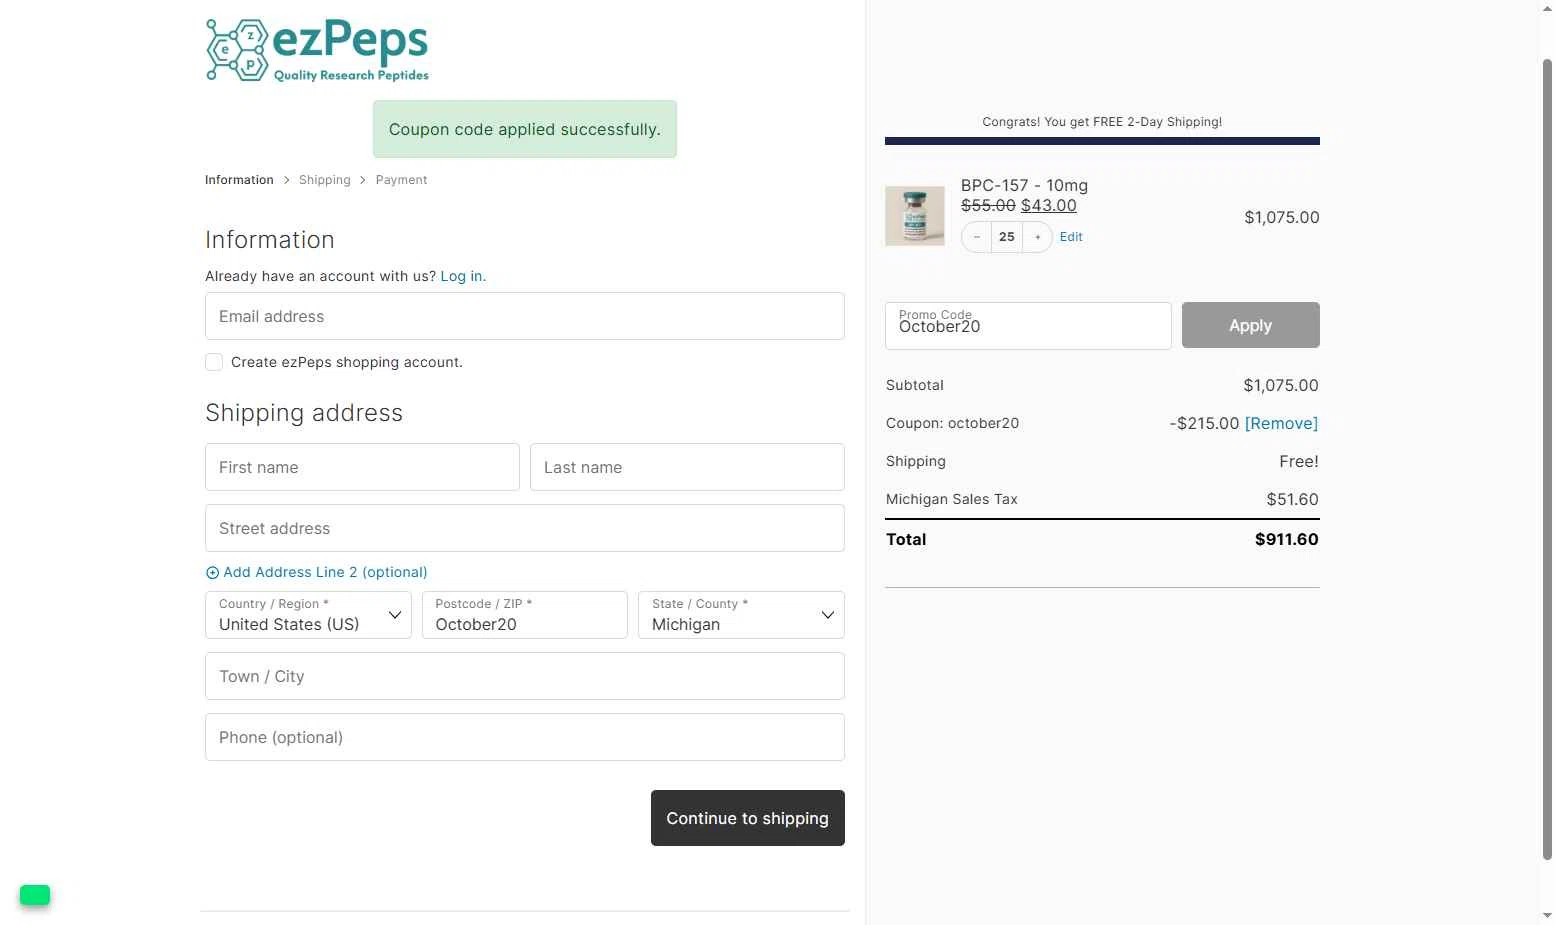
Task: Remove the october20 coupon
Action: [1281, 423]
